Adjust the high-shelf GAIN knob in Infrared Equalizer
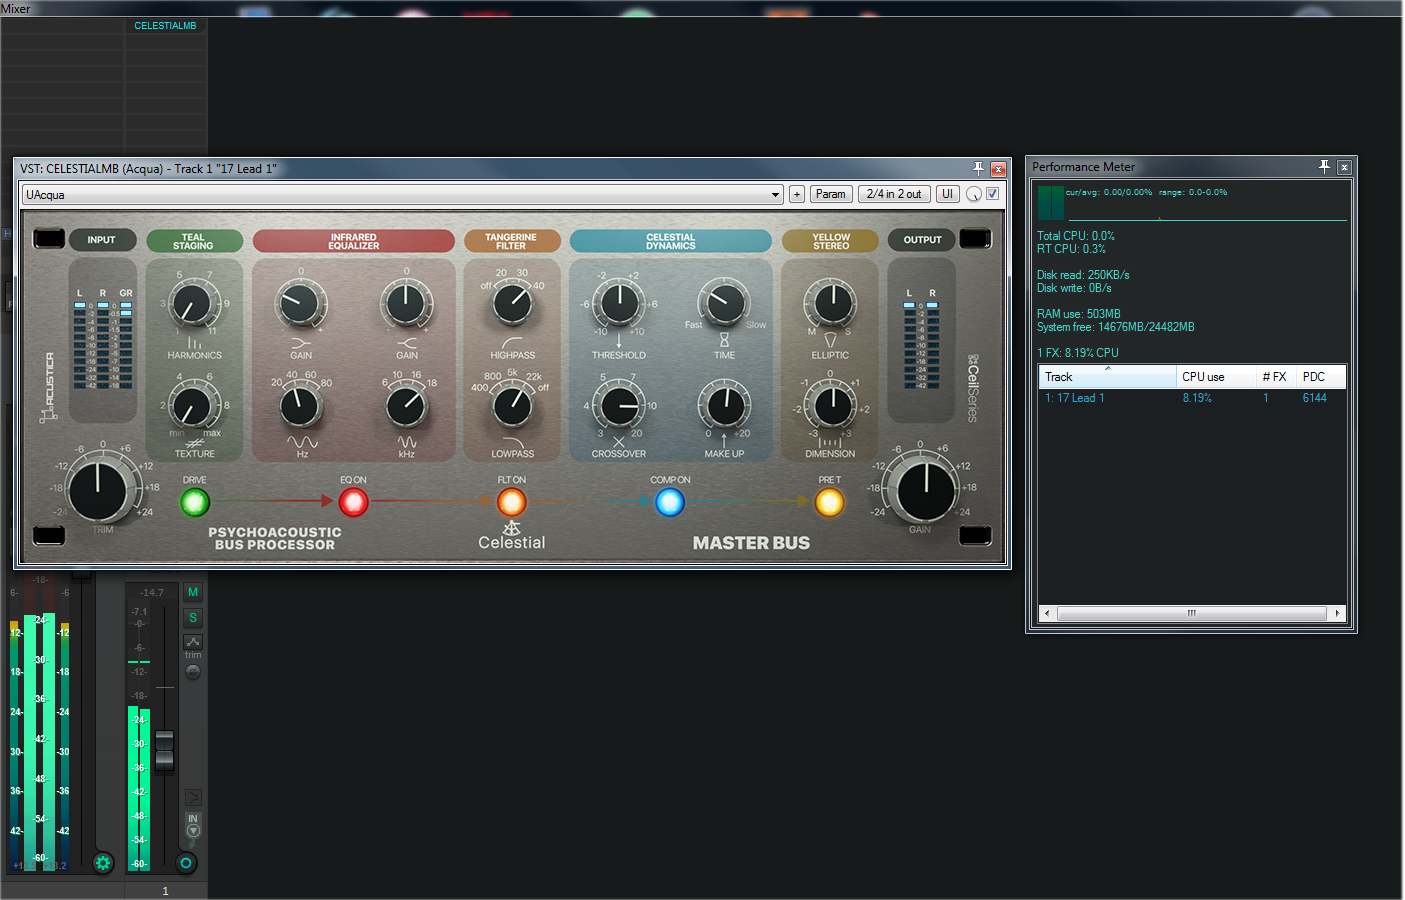The height and width of the screenshot is (900, 1405). click(x=406, y=304)
